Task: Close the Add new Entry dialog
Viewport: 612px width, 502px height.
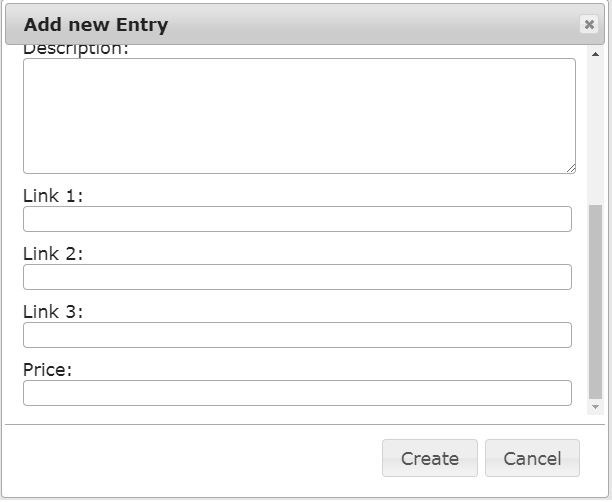Action: click(x=588, y=25)
